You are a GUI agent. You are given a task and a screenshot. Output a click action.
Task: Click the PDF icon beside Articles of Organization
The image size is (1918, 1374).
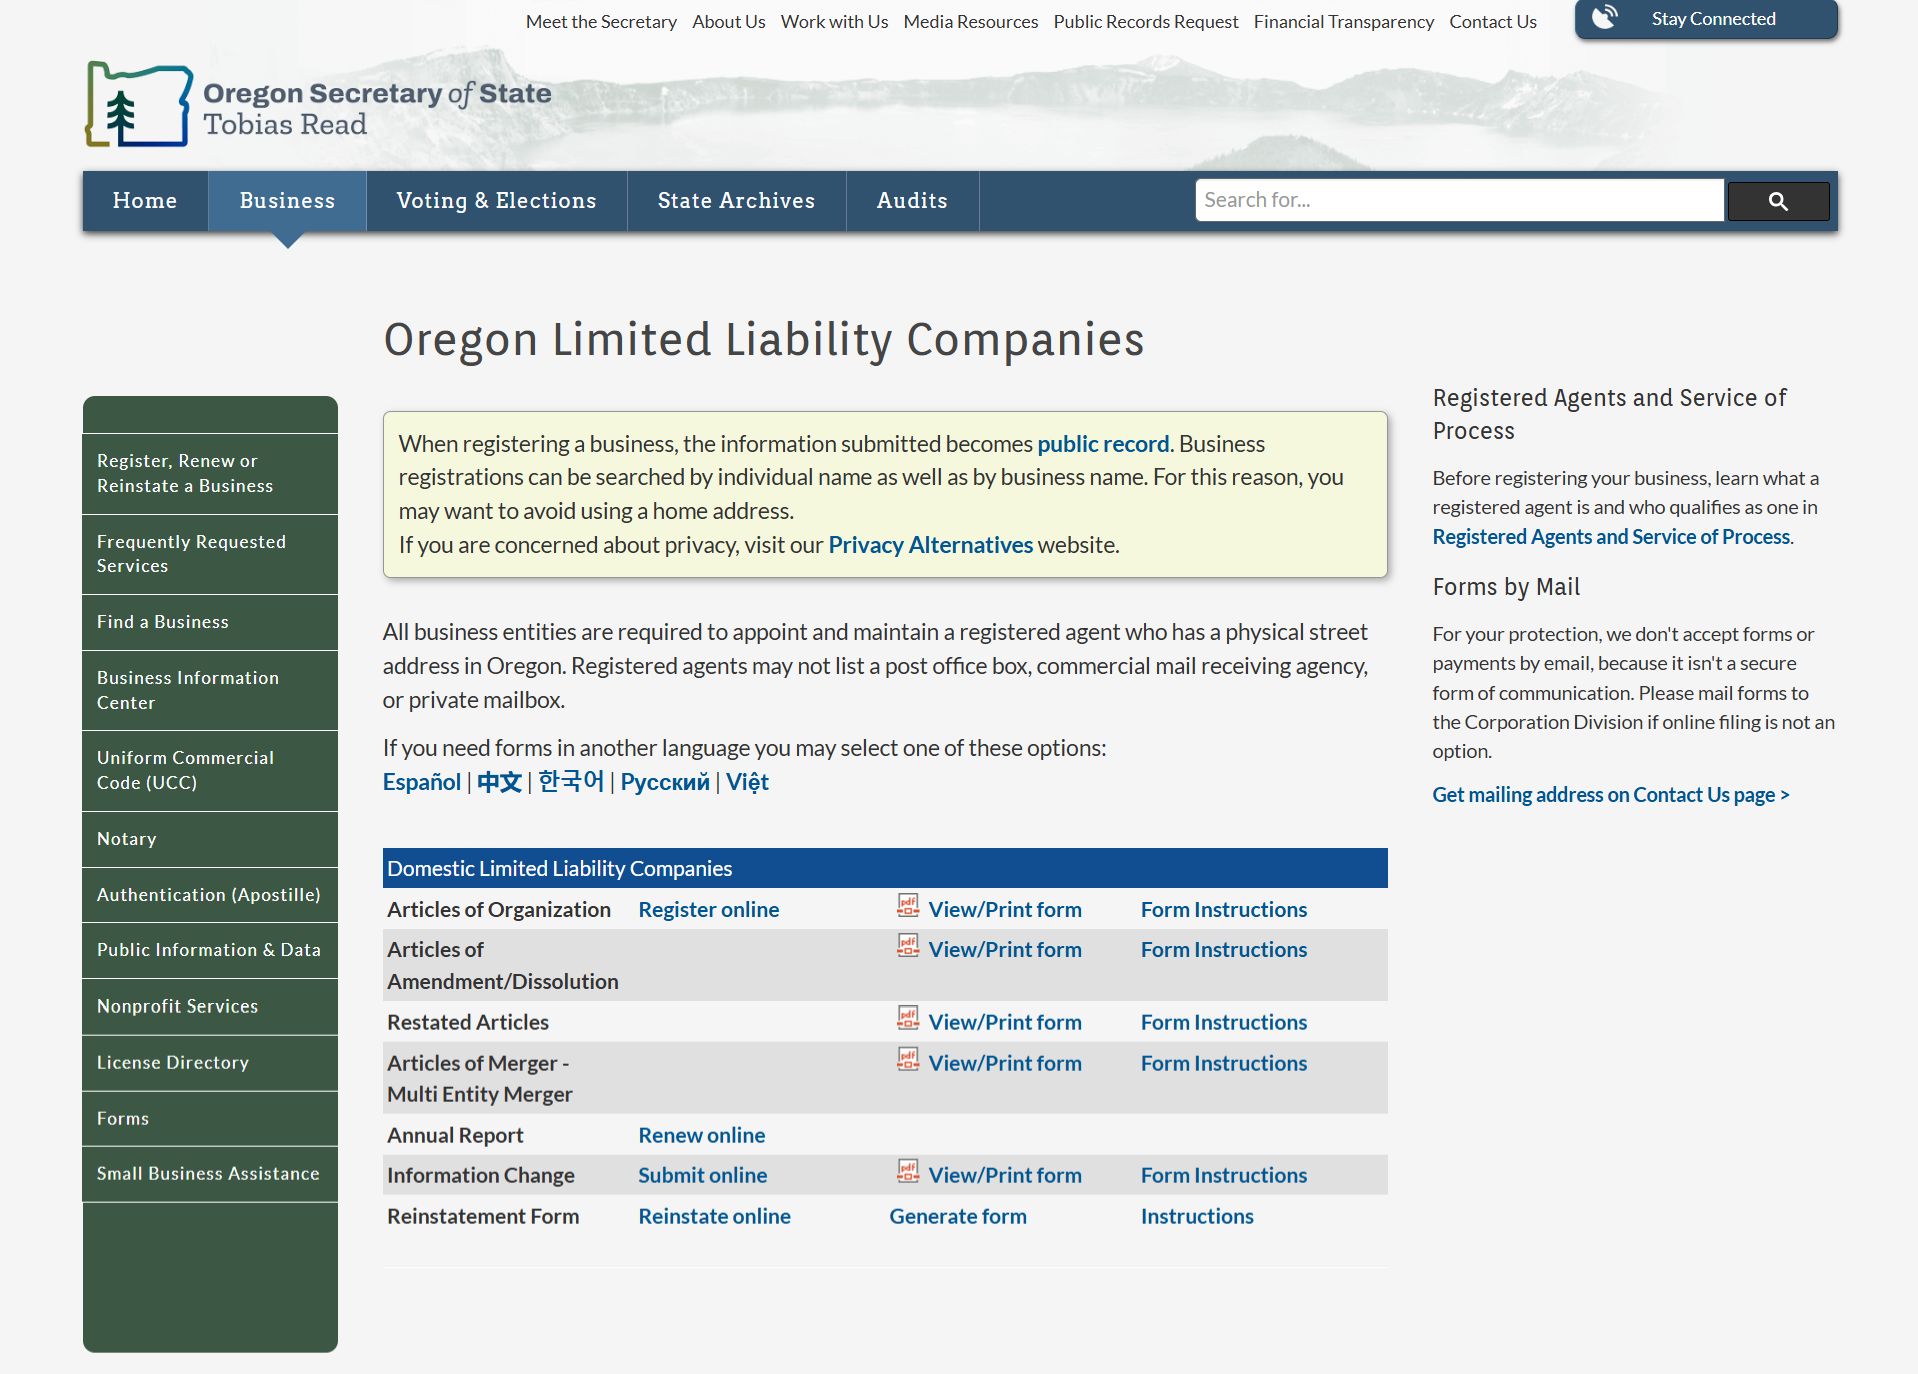(x=906, y=906)
